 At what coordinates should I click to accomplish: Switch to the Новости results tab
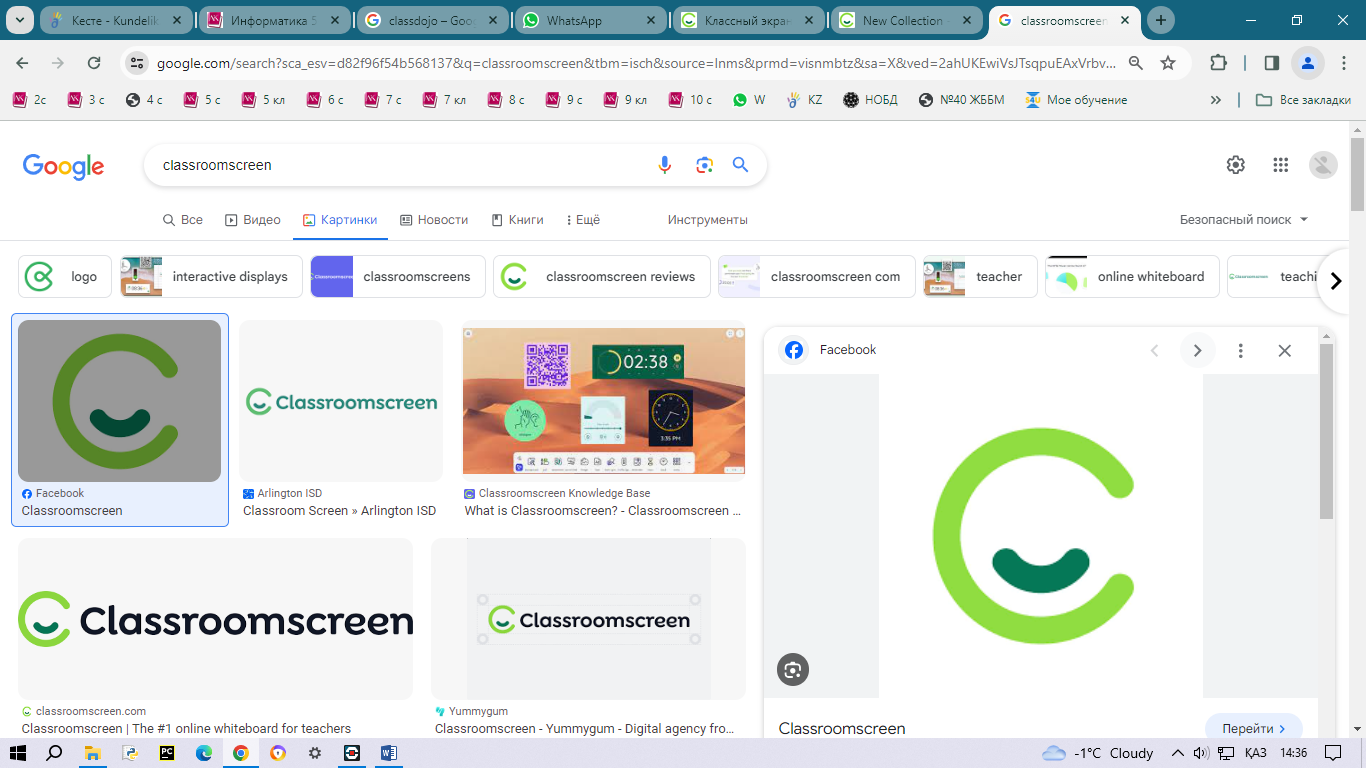tap(434, 220)
